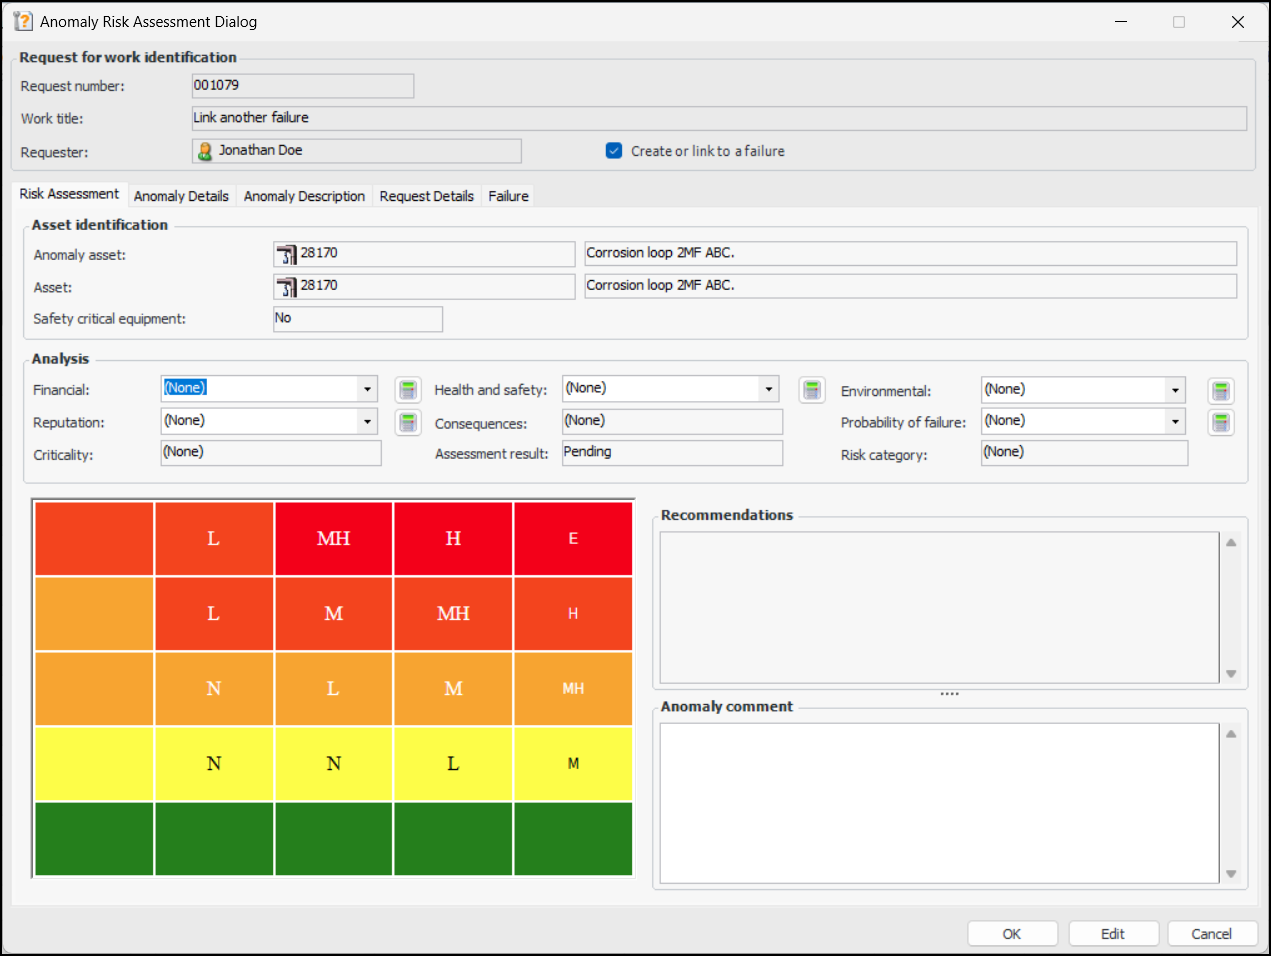Screen dimensions: 1271x956
Task: Uncheck Create or link to a failure
Action: coord(614,151)
